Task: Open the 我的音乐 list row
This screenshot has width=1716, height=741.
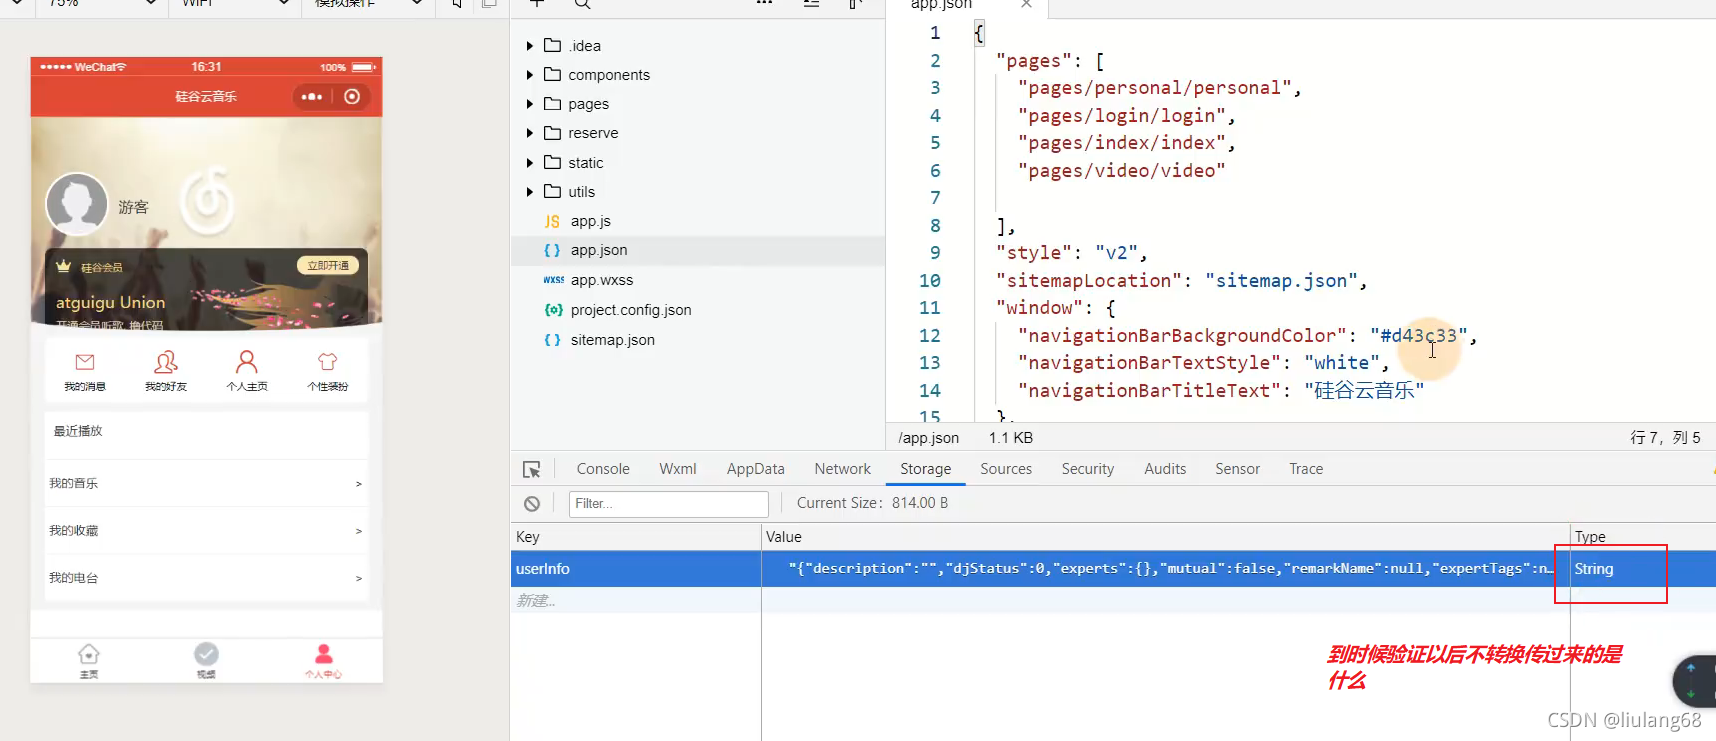Action: (207, 483)
